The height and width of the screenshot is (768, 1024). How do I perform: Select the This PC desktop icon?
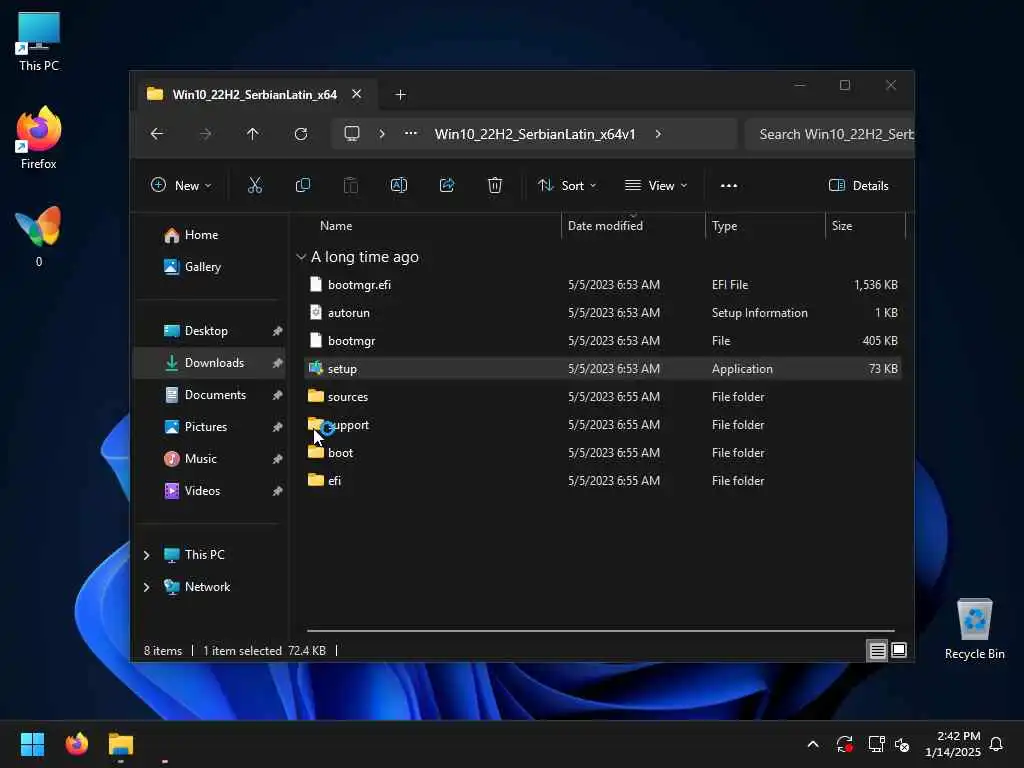click(39, 41)
